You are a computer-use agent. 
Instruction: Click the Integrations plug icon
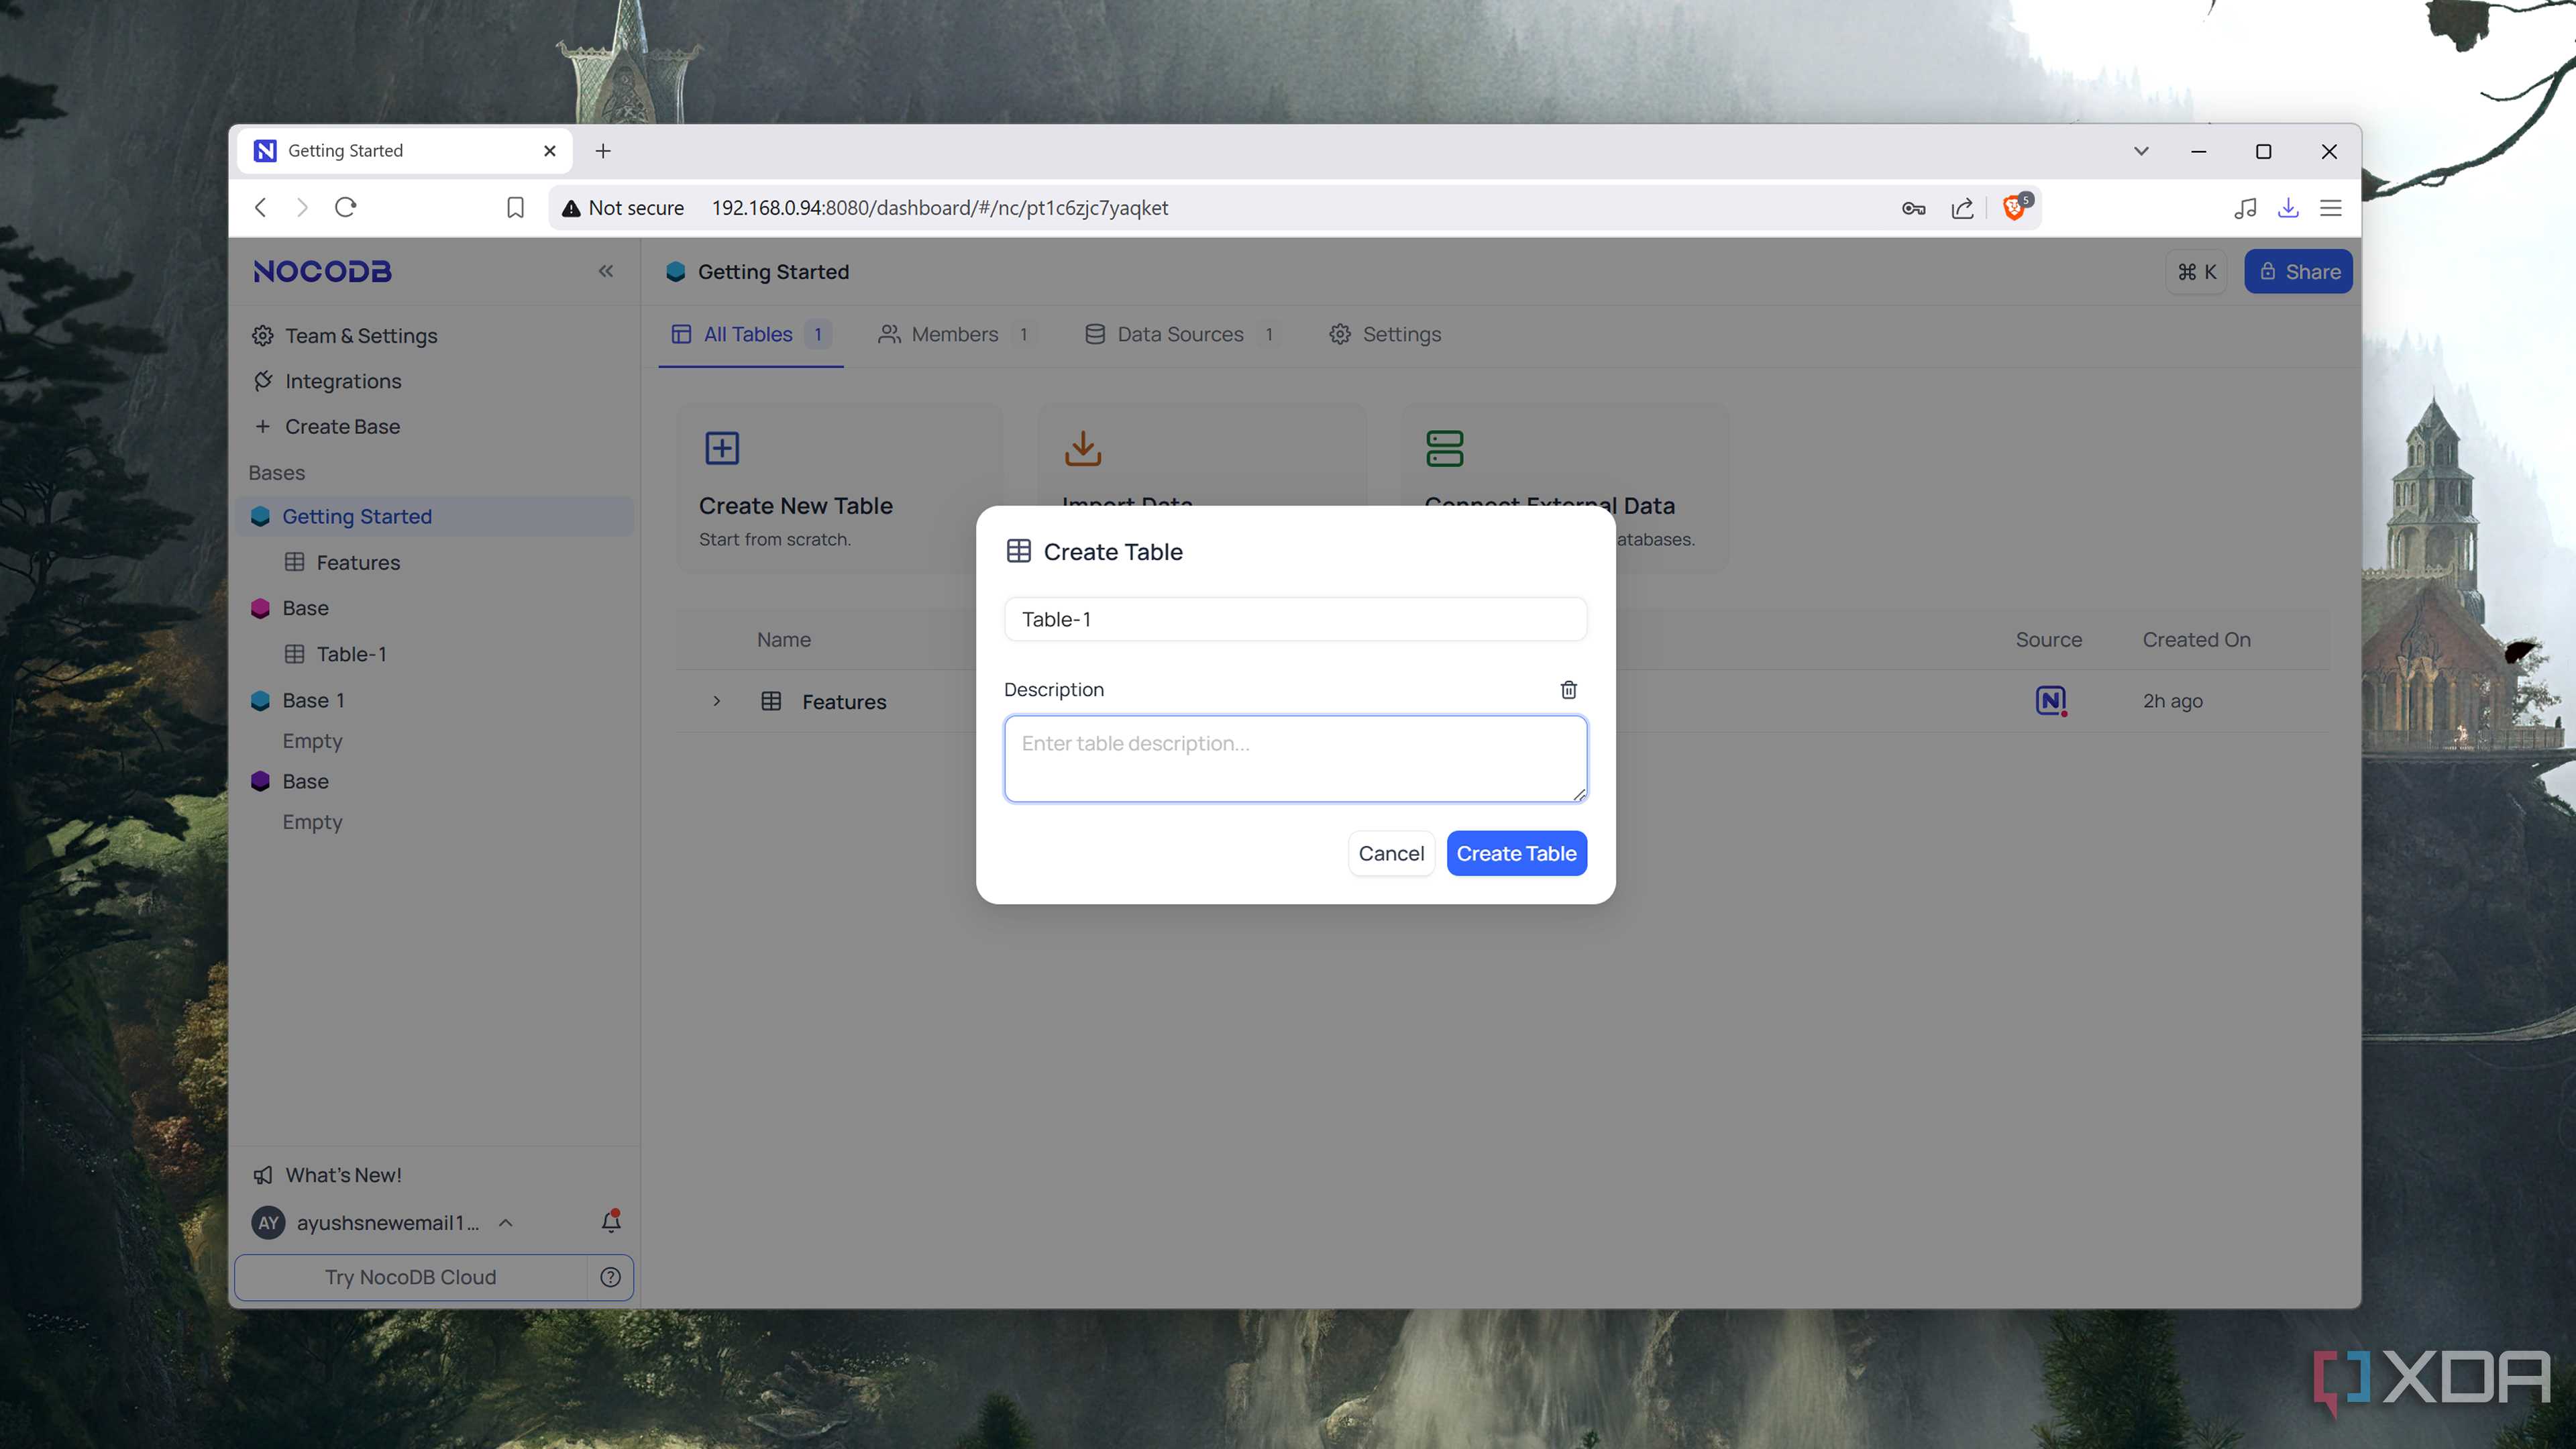(263, 381)
